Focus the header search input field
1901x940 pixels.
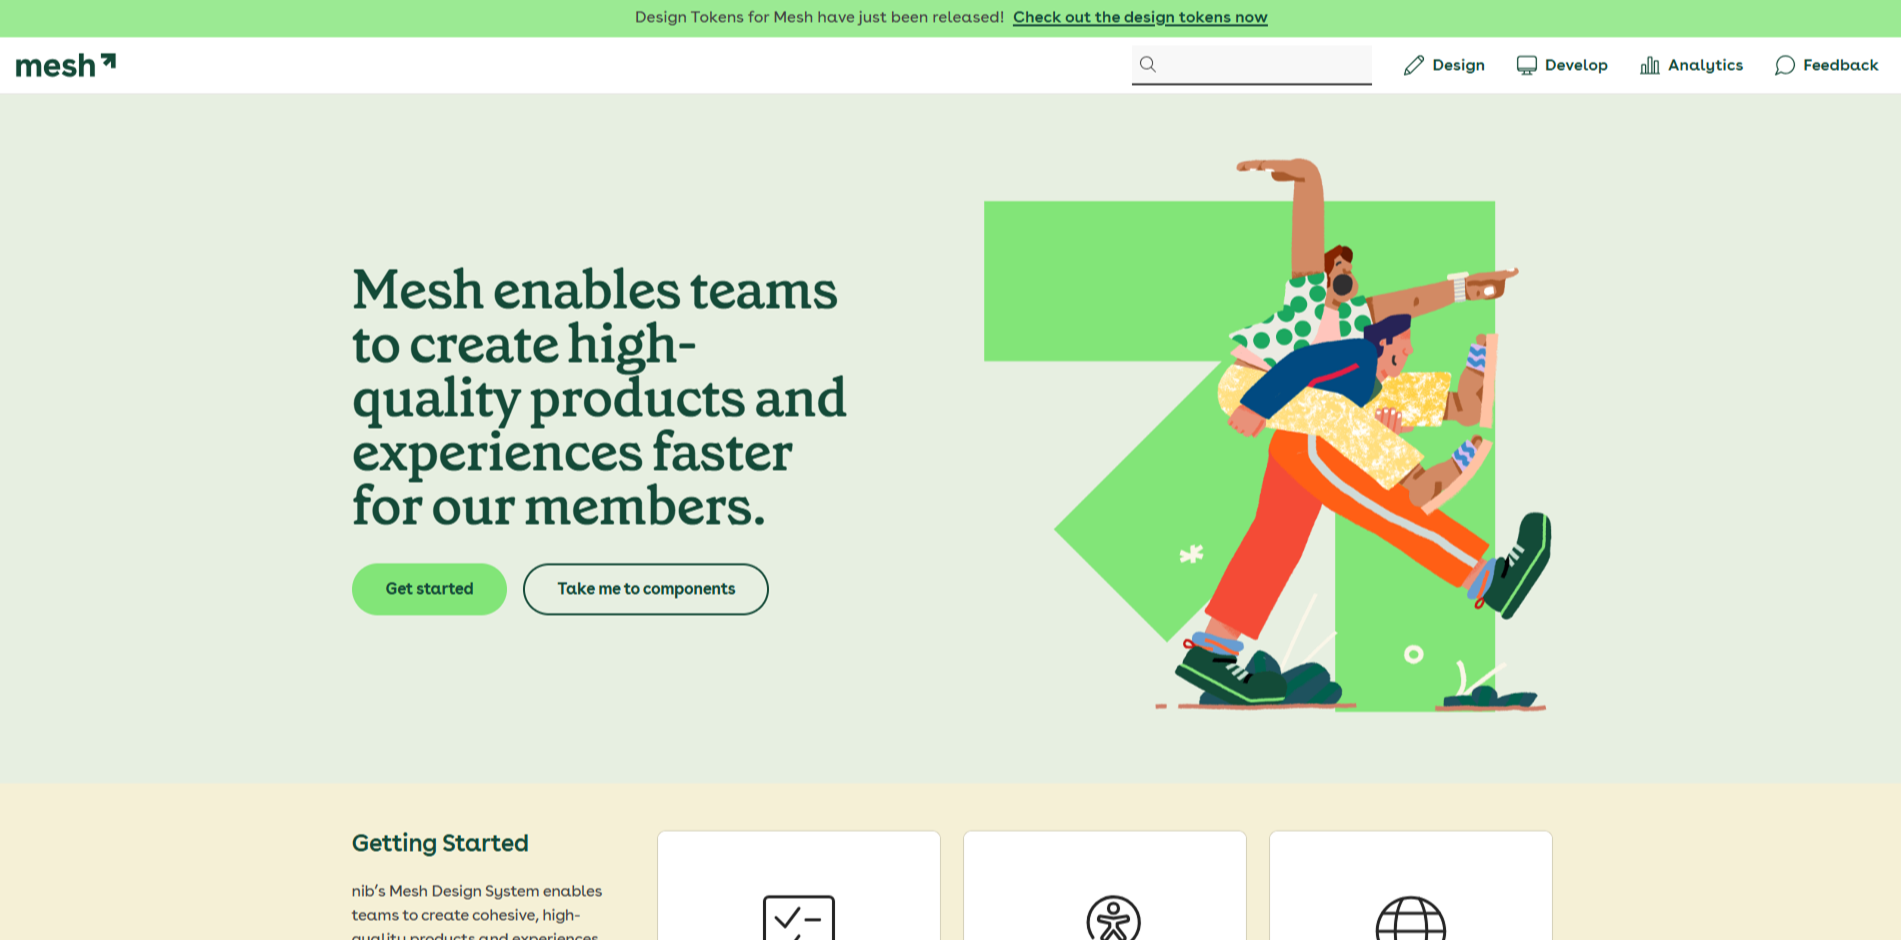click(x=1252, y=65)
